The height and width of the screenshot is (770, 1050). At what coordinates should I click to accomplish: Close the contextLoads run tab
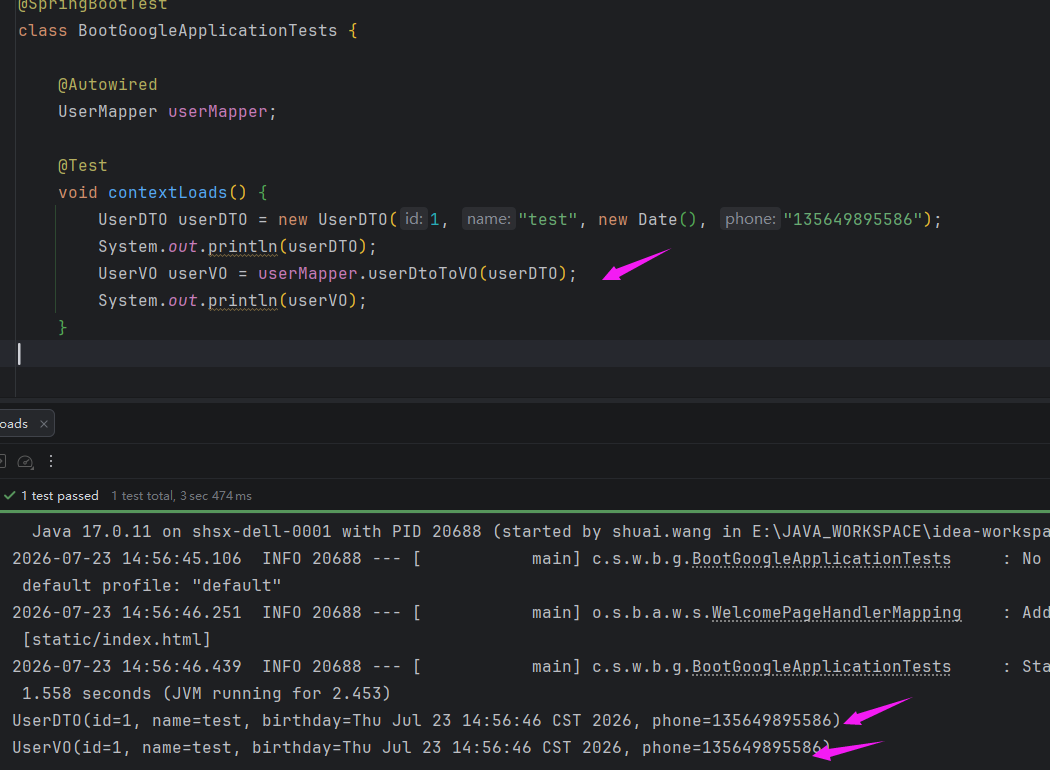tap(44, 424)
